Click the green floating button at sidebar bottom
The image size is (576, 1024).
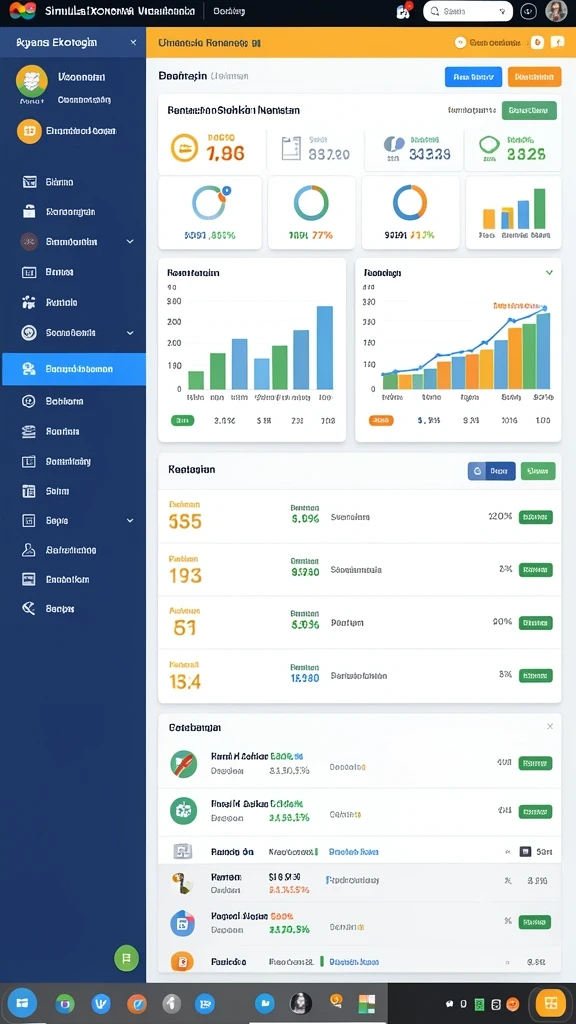126,958
